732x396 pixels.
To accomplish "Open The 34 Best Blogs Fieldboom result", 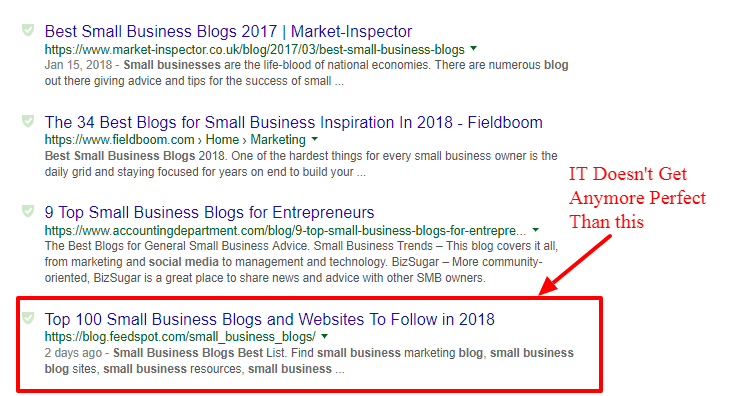I will (294, 122).
